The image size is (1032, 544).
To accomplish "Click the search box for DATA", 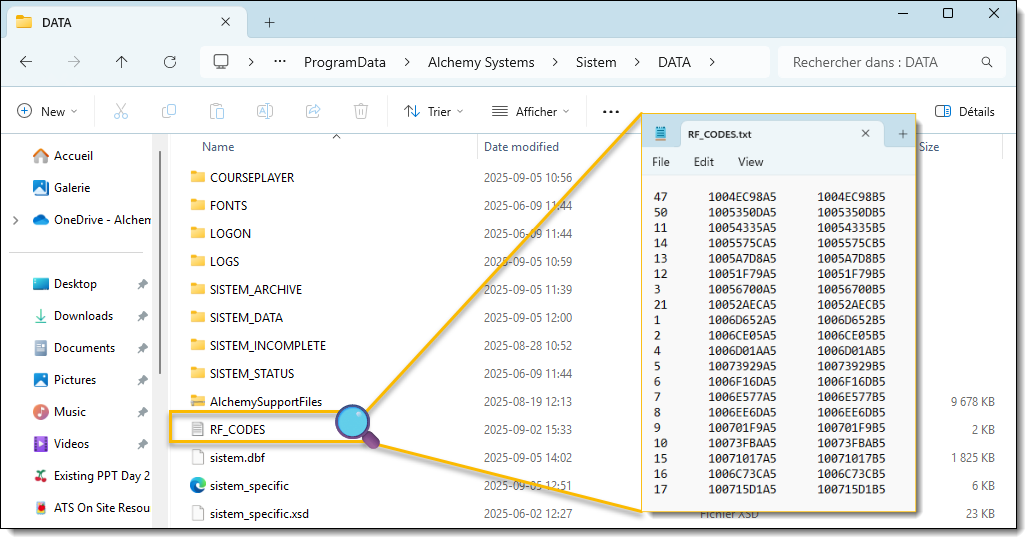I will (x=880, y=62).
